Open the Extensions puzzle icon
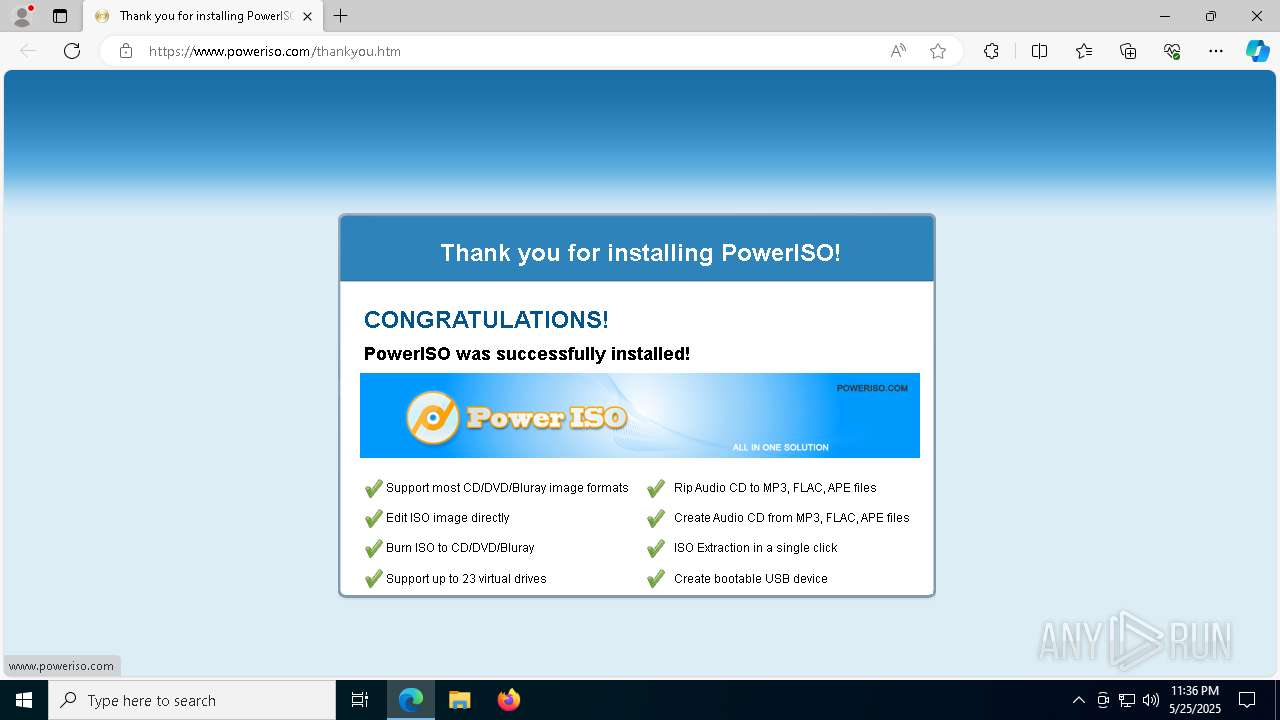Image resolution: width=1280 pixels, height=720 pixels. pos(991,51)
